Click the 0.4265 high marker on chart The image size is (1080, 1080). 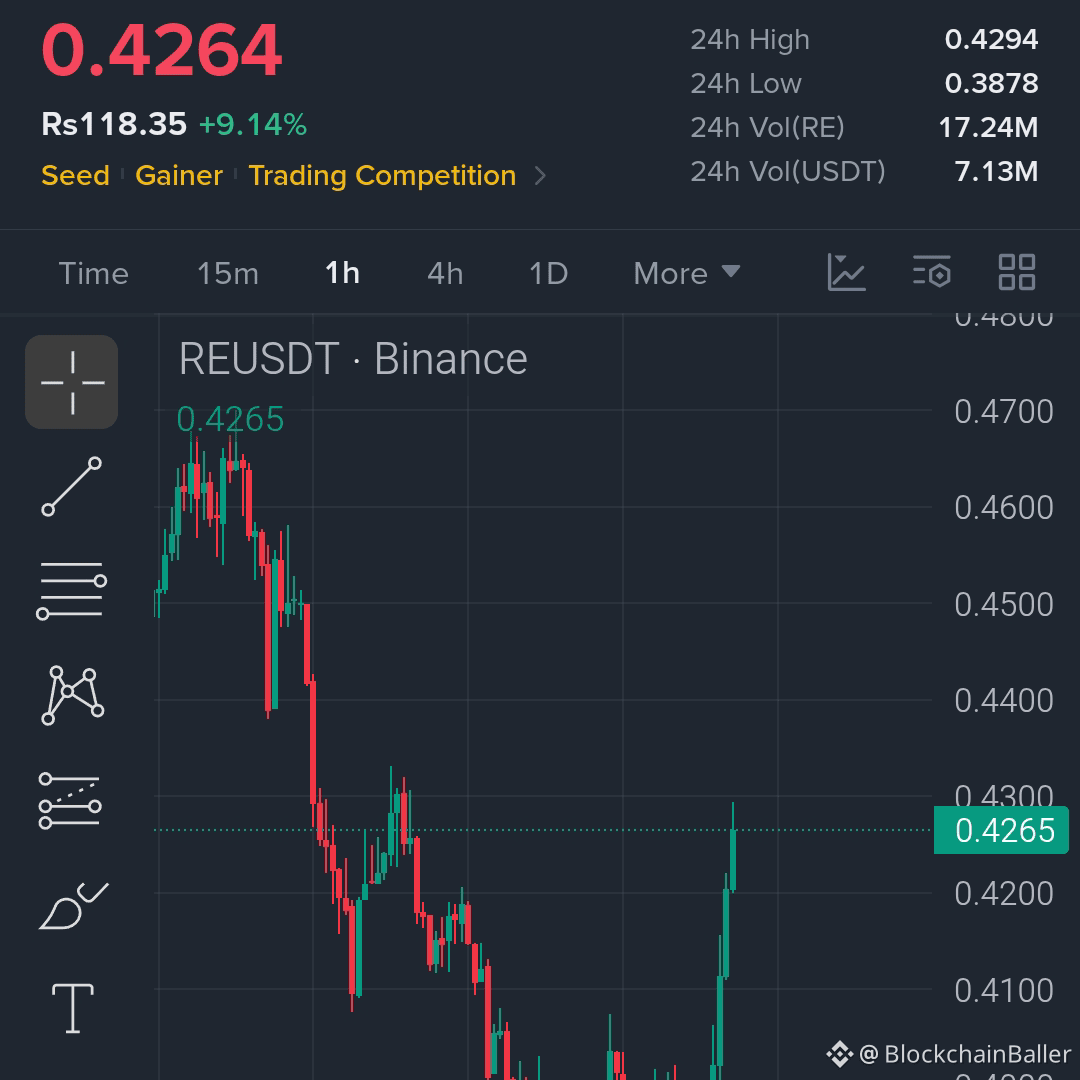click(x=230, y=419)
